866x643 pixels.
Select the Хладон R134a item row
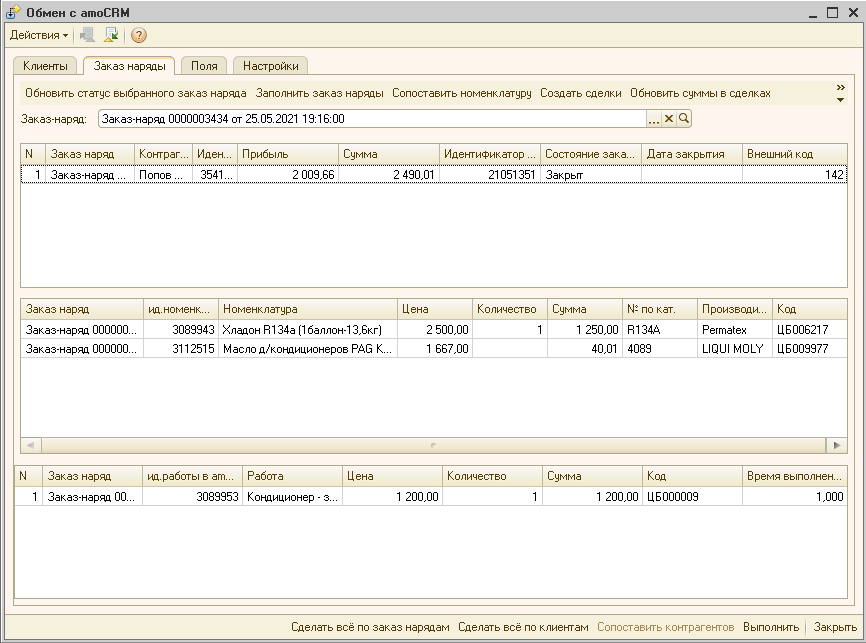coord(434,330)
